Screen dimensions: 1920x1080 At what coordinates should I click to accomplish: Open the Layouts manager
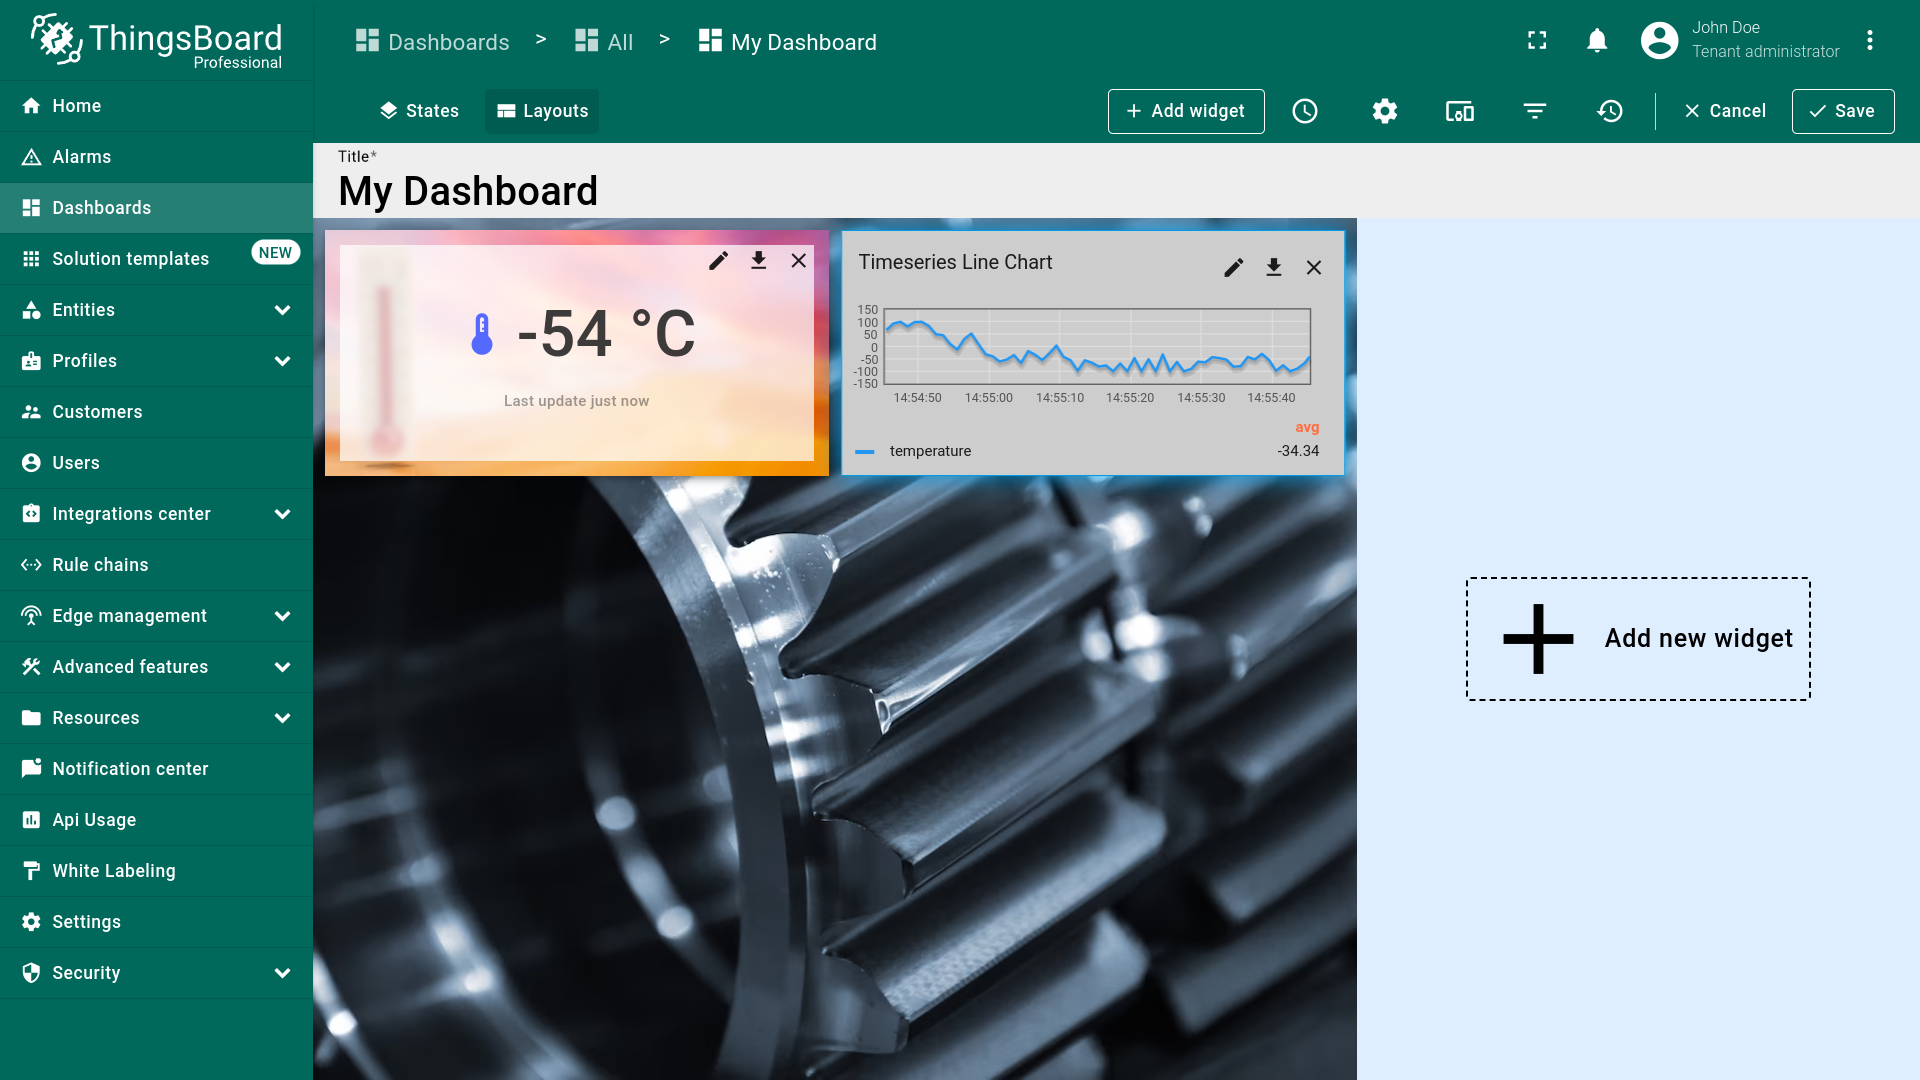[542, 111]
